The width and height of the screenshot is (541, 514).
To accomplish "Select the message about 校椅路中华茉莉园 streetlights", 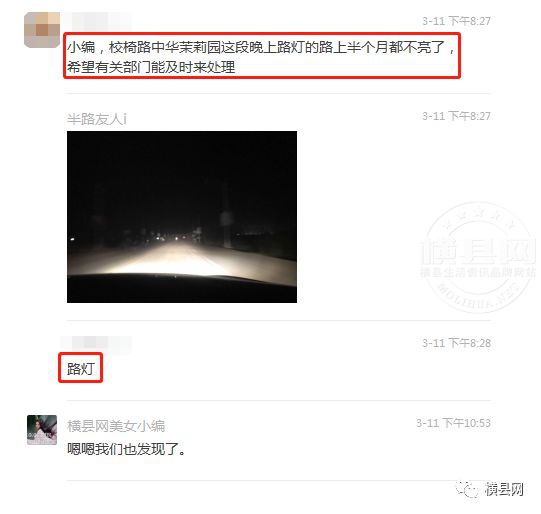I will click(262, 56).
